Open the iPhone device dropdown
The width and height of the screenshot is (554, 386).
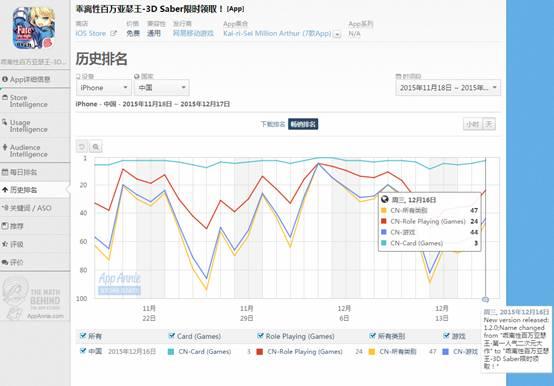pyautogui.click(x=104, y=88)
